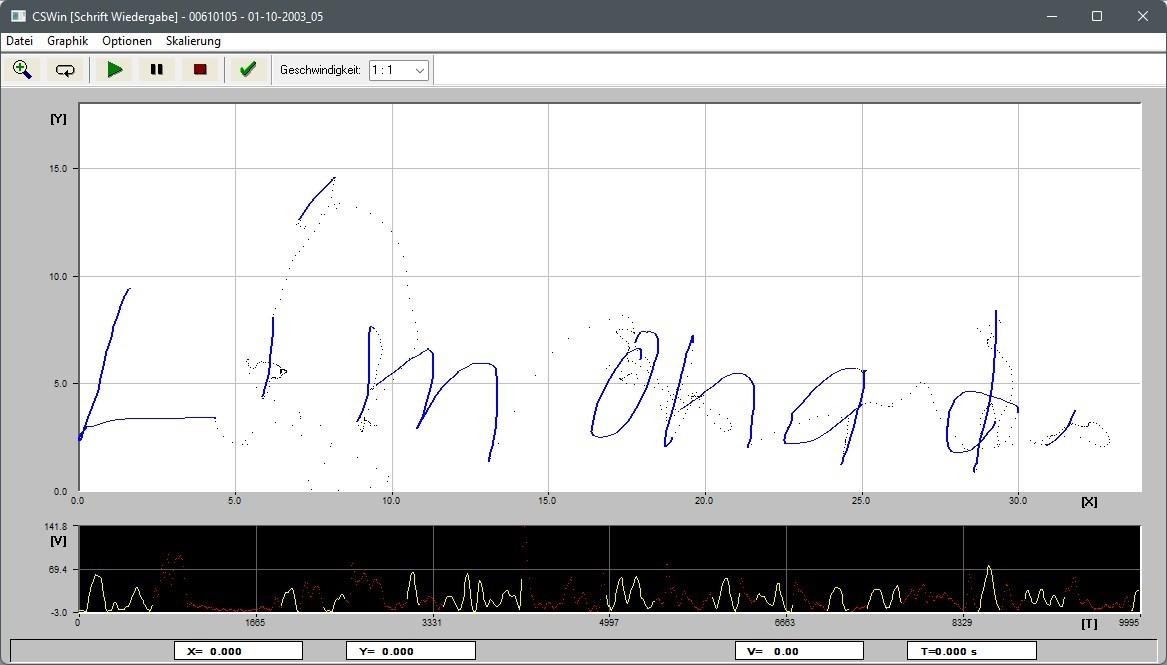Stop playback with the red square button
Viewport: 1167px width, 665px height.
[x=199, y=70]
